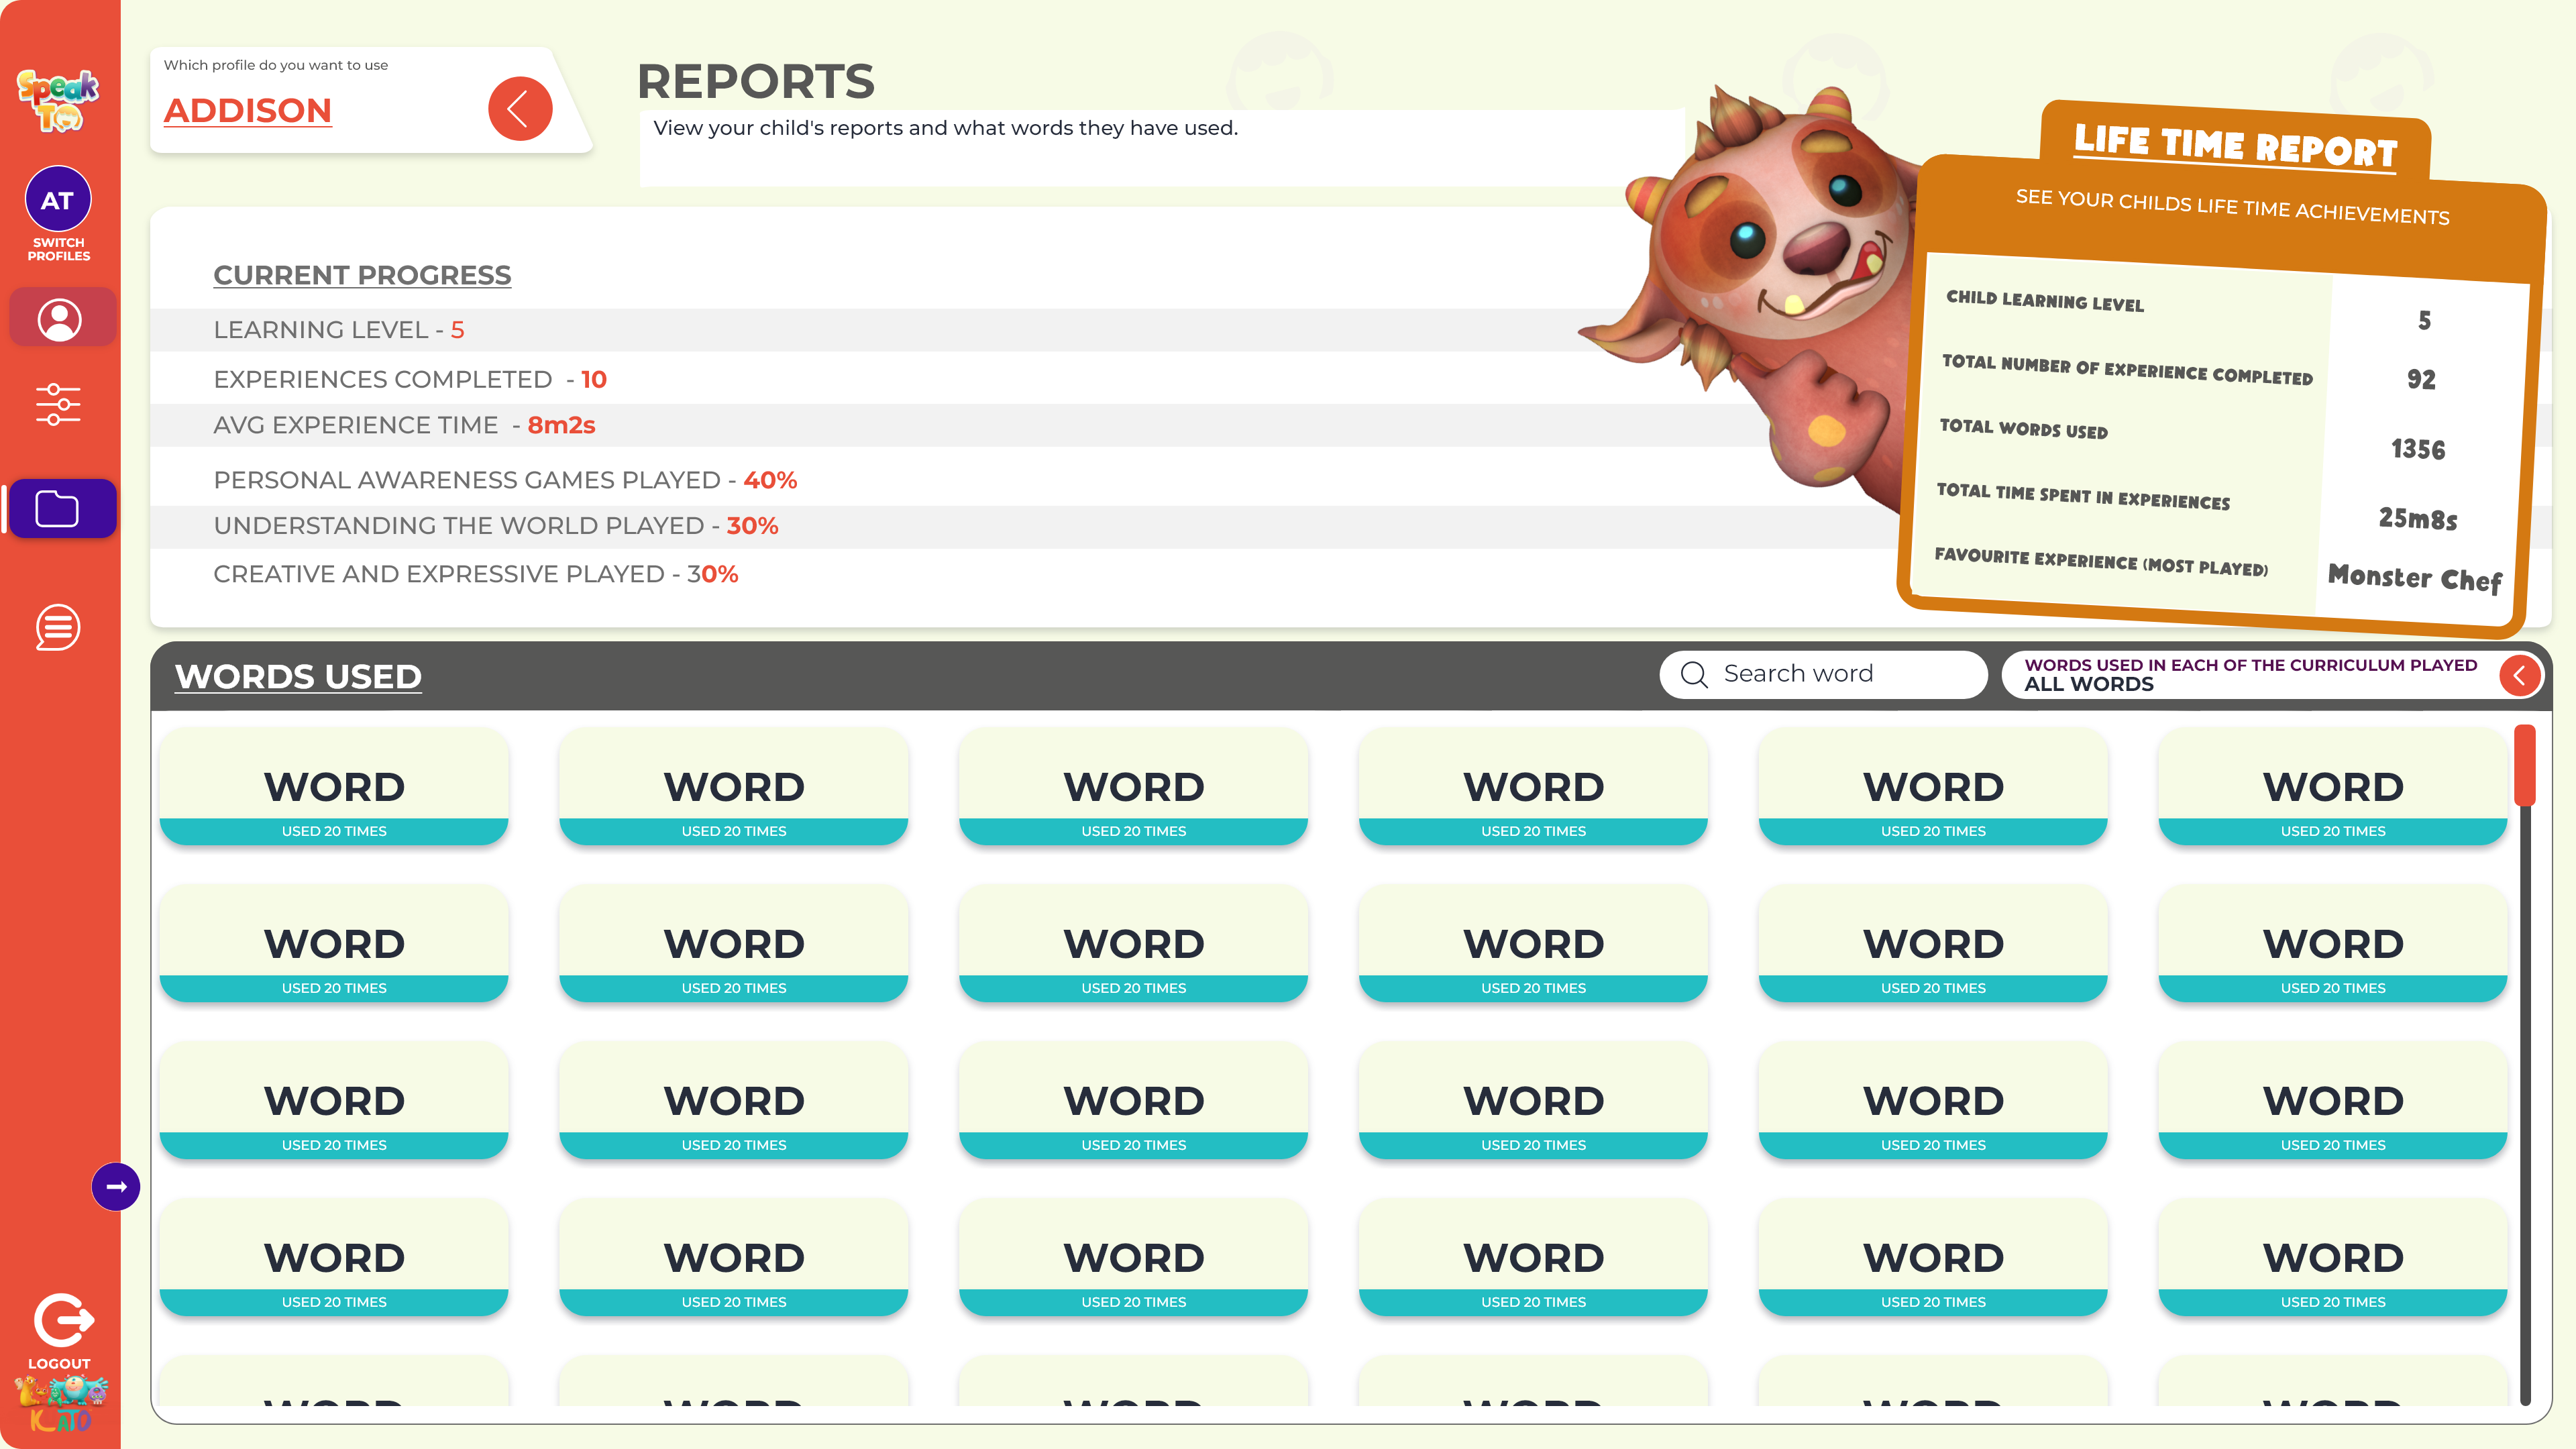Expand sidebar with the purple arrow button
Viewport: 2576px width, 1449px height.
pyautogui.click(x=116, y=1186)
